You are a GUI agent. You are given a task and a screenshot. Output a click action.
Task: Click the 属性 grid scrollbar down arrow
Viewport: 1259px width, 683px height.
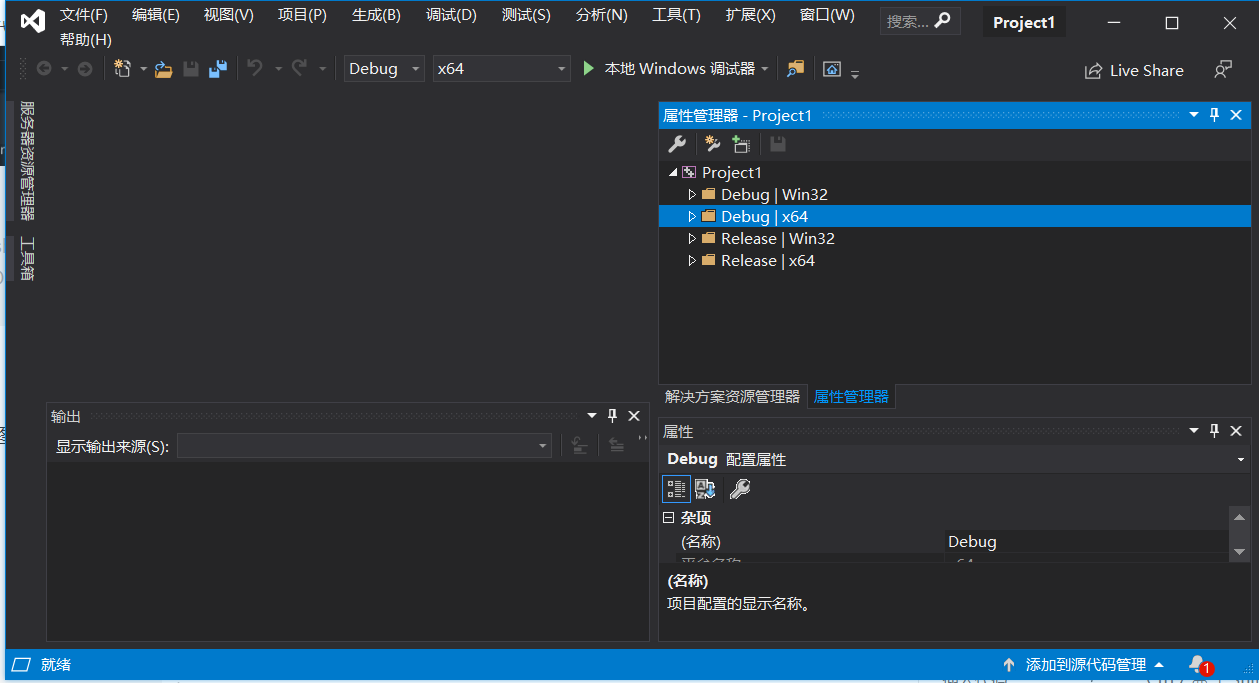(x=1239, y=551)
